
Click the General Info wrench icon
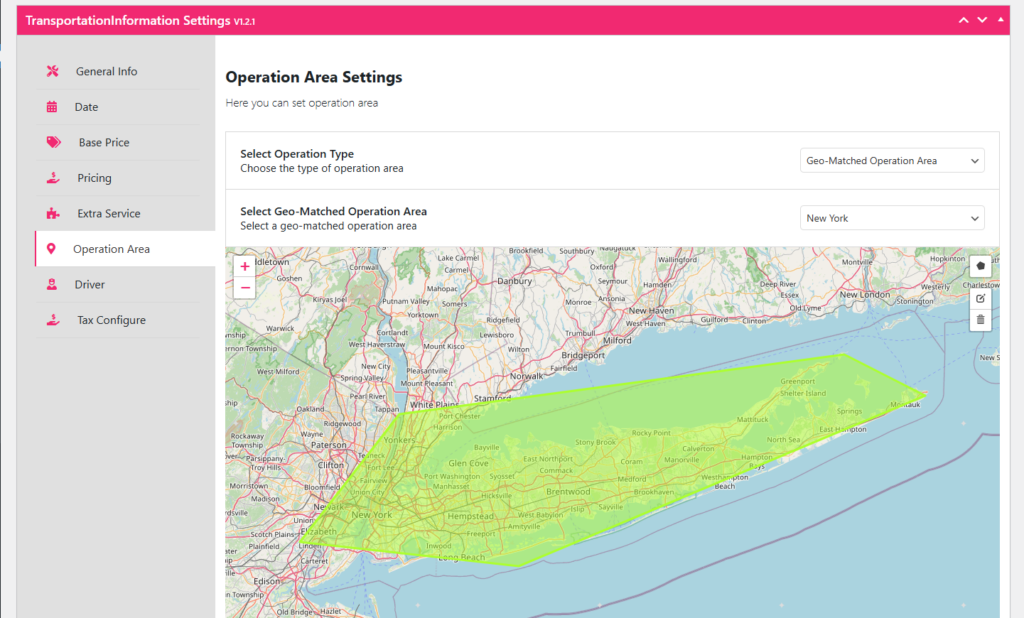pyautogui.click(x=54, y=71)
